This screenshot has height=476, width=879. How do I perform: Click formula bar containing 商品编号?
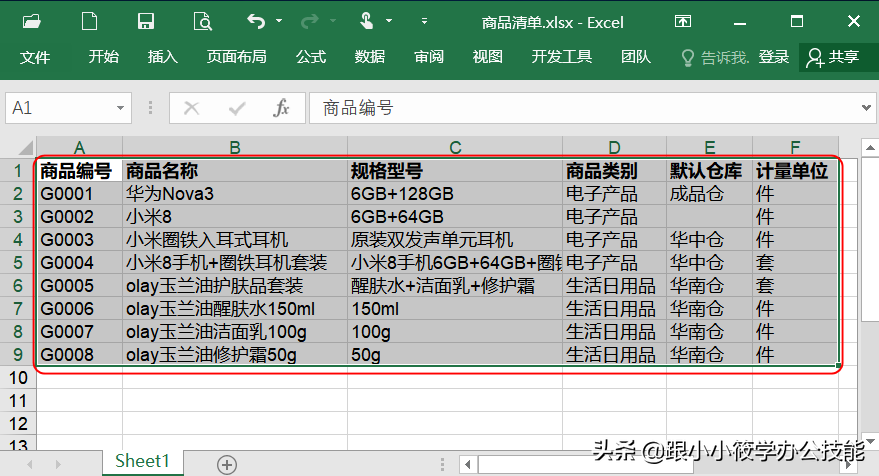[583, 108]
